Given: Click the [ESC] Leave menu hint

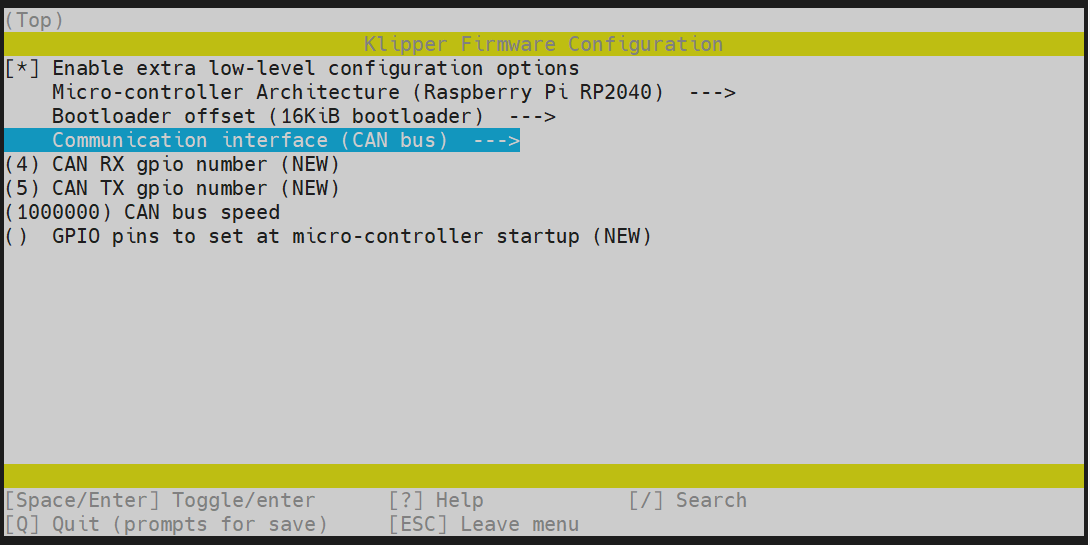Looking at the screenshot, I should [484, 525].
